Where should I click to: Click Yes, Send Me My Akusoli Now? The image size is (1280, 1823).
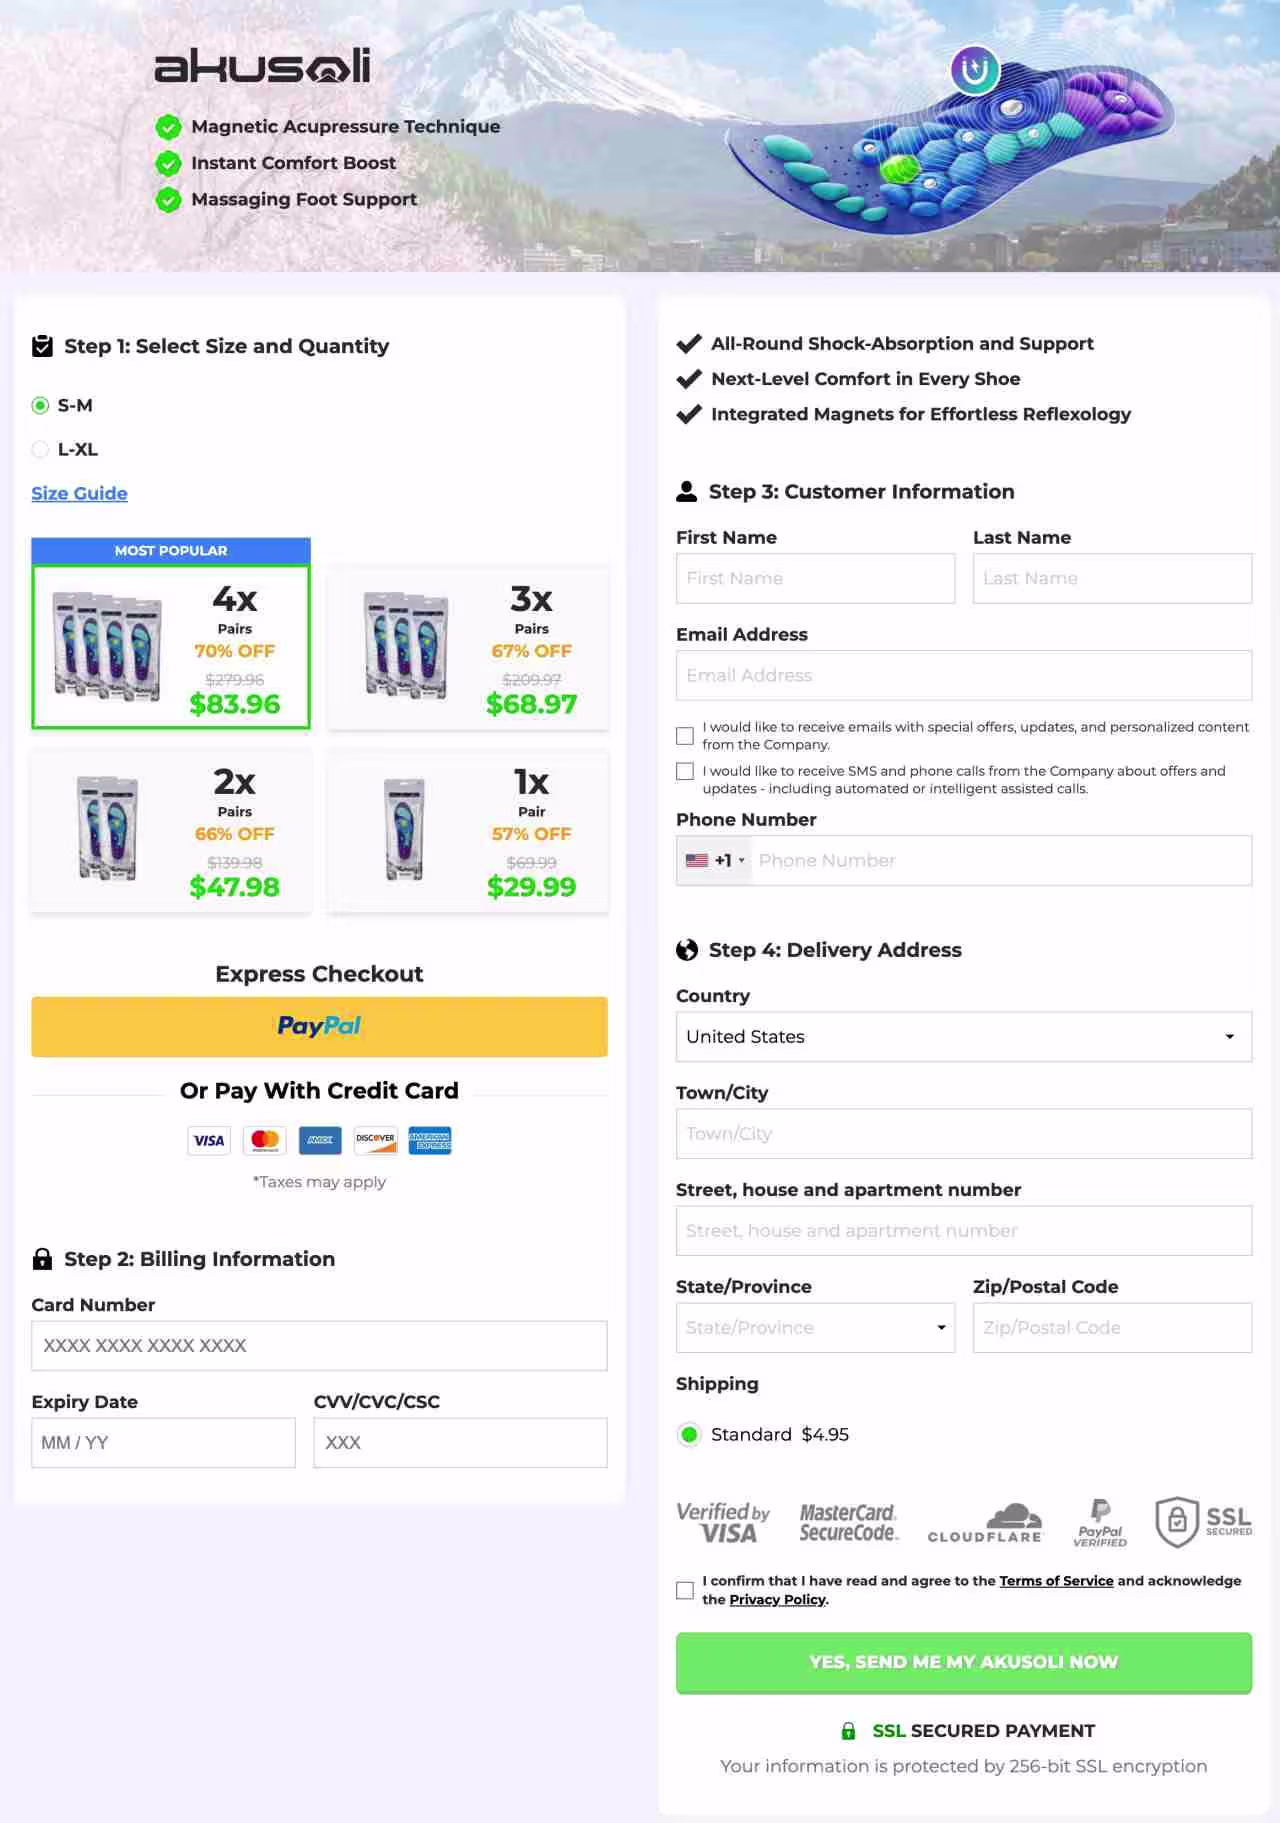(x=964, y=1662)
